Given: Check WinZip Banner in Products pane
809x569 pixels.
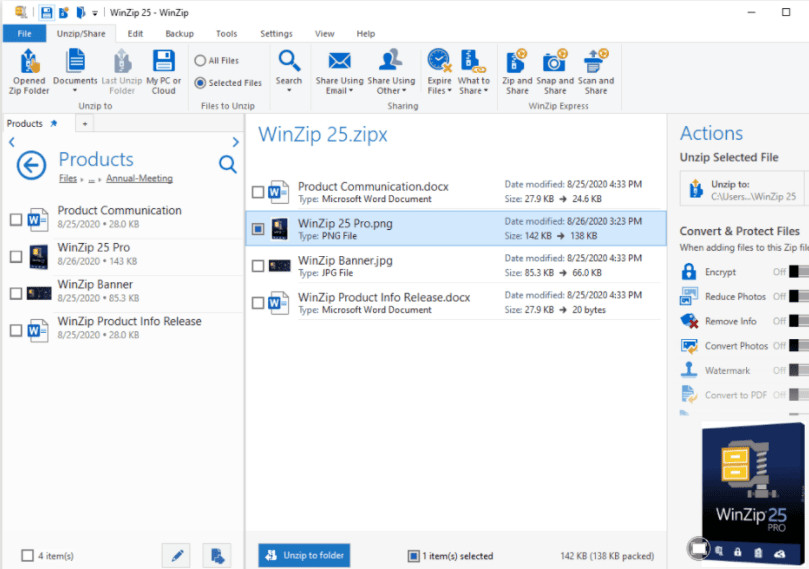Looking at the screenshot, I should tap(16, 294).
